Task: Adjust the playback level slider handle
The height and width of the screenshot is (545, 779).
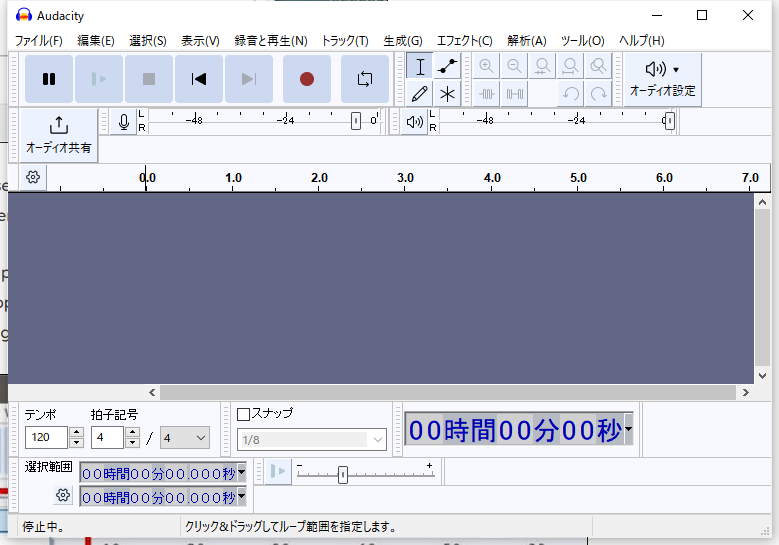Action: tap(670, 121)
